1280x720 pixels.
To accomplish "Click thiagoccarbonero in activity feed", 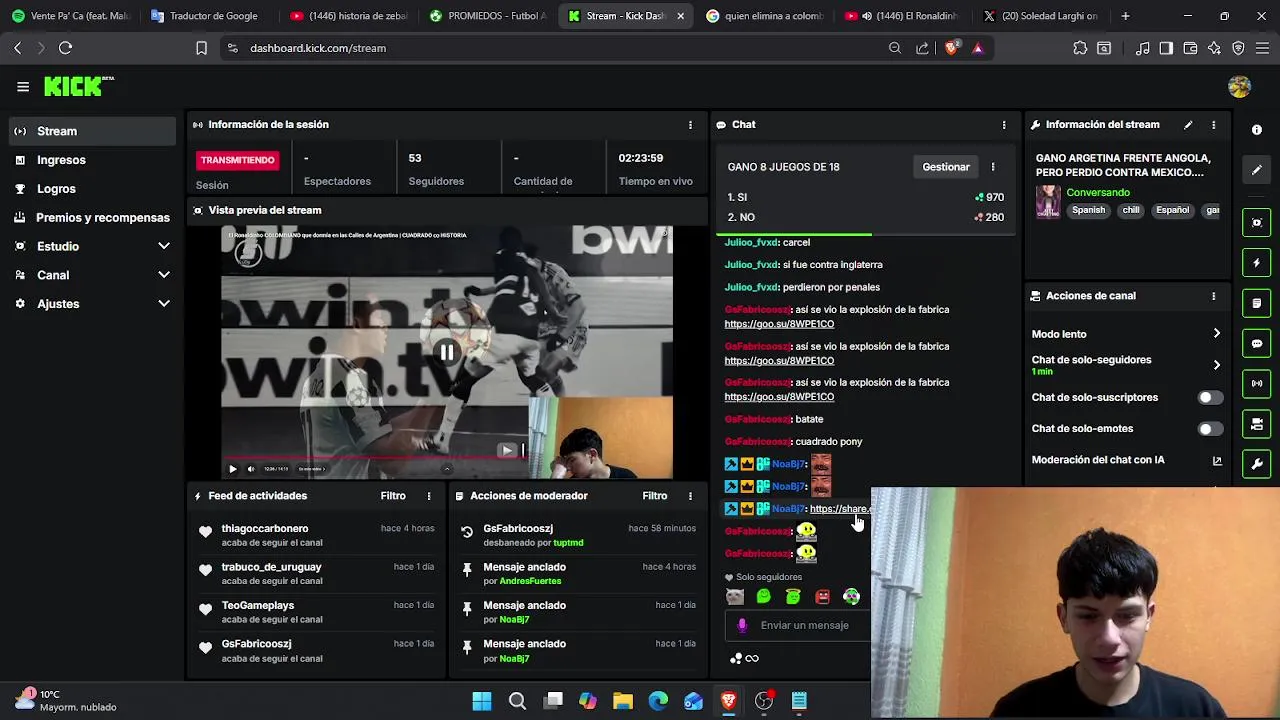I will [265, 529].
